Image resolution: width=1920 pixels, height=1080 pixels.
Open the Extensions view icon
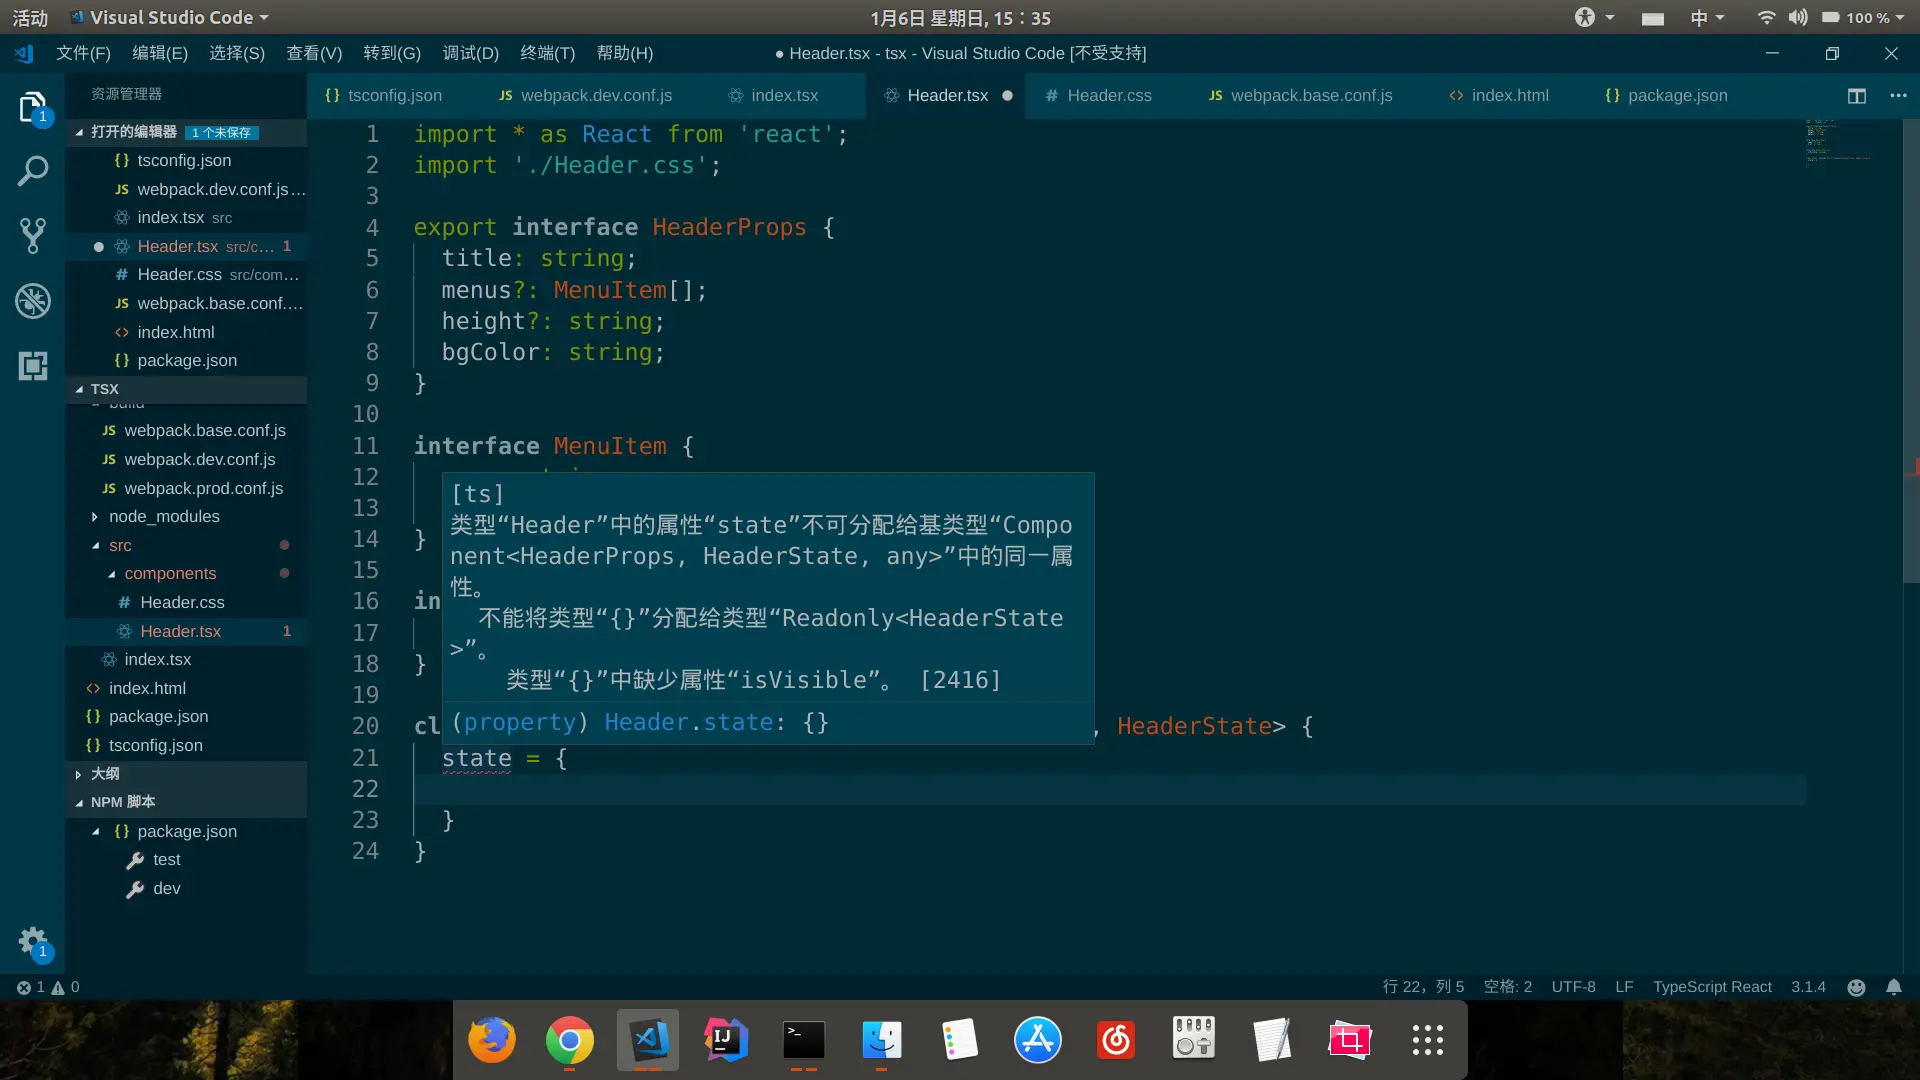pos(32,366)
